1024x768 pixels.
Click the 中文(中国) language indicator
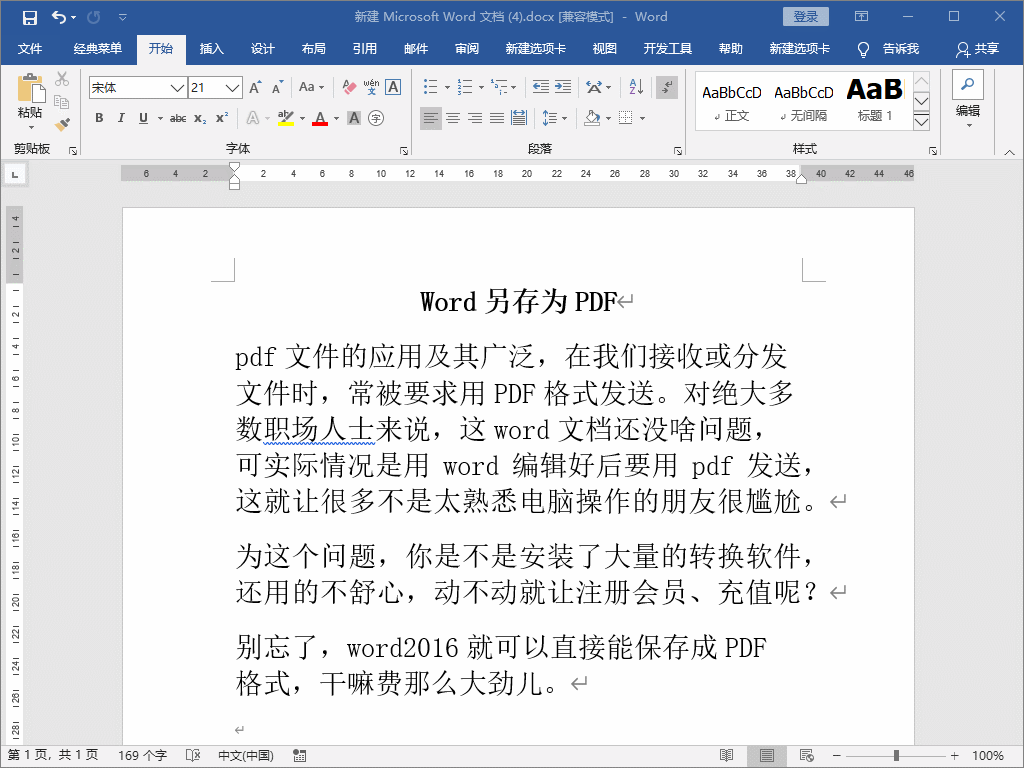[x=246, y=756]
